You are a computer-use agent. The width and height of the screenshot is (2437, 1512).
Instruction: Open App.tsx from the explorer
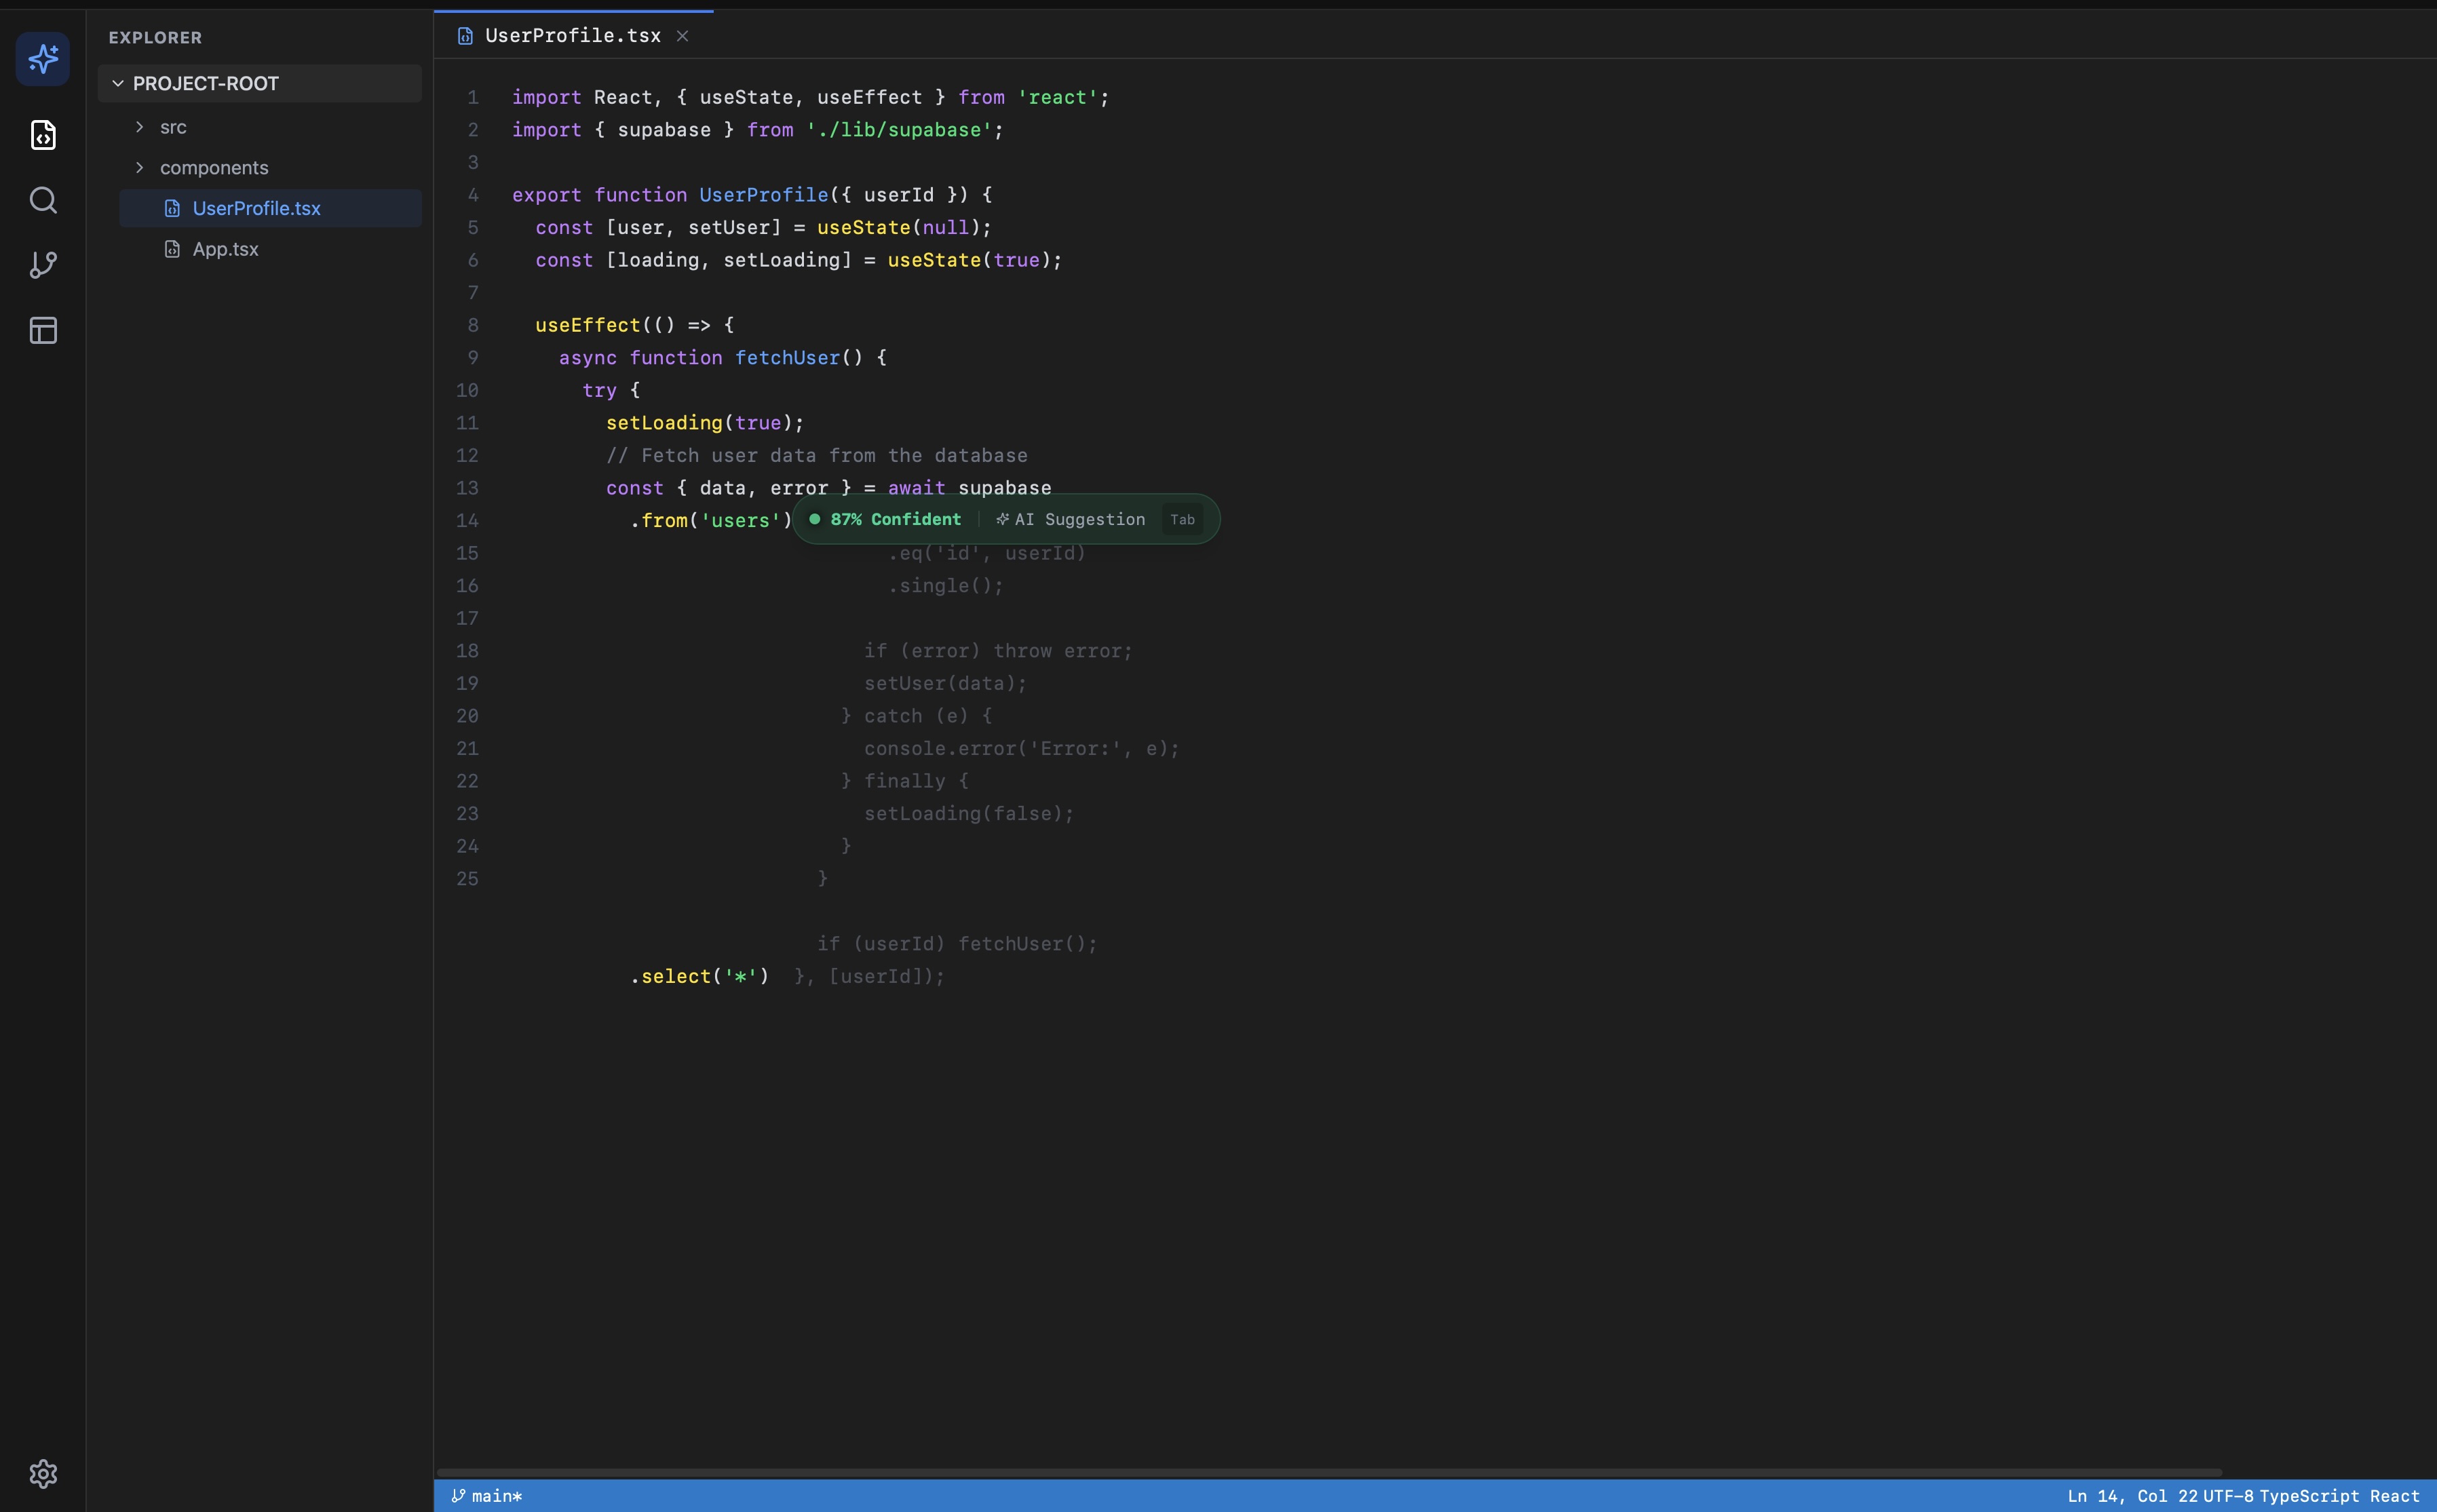(x=225, y=249)
